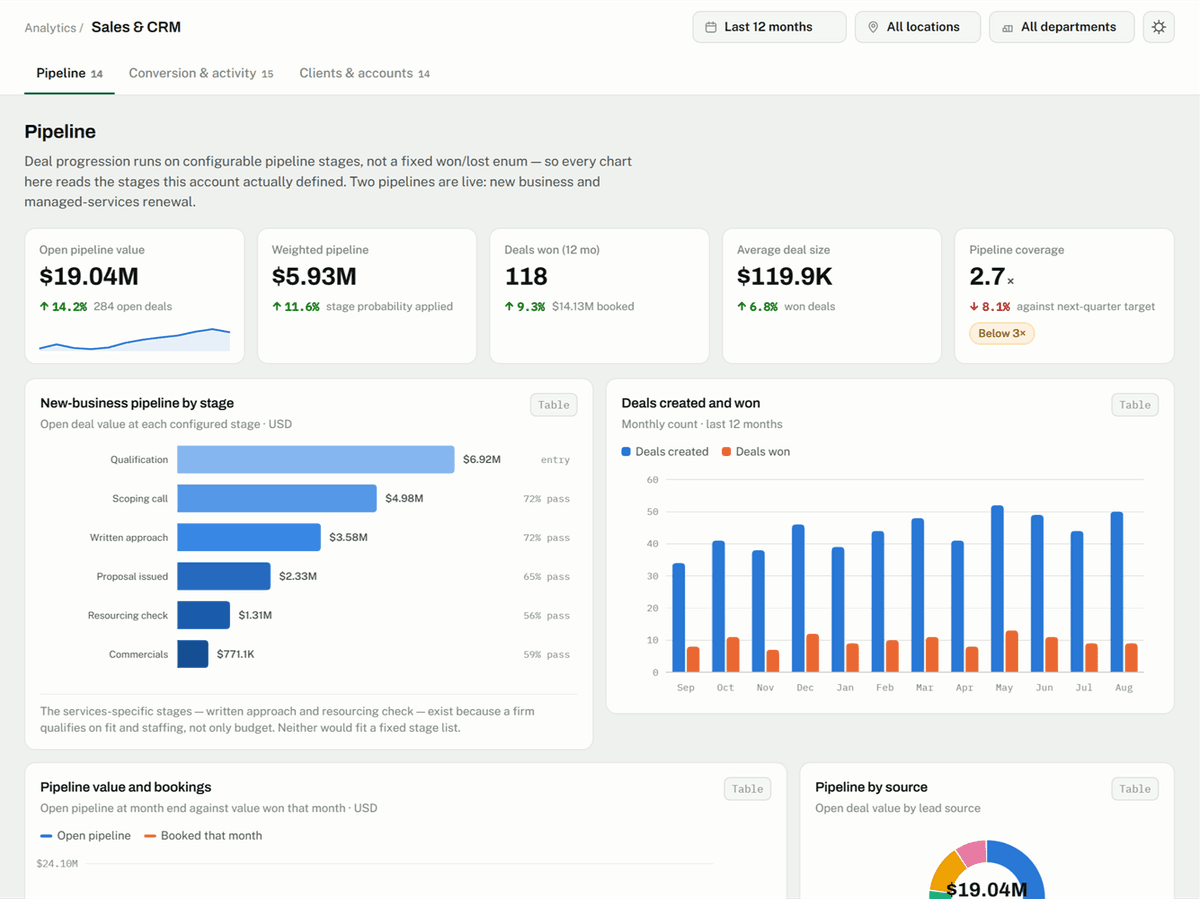Click the Dec deals won orange bar
The width and height of the screenshot is (1200, 899).
click(x=813, y=653)
